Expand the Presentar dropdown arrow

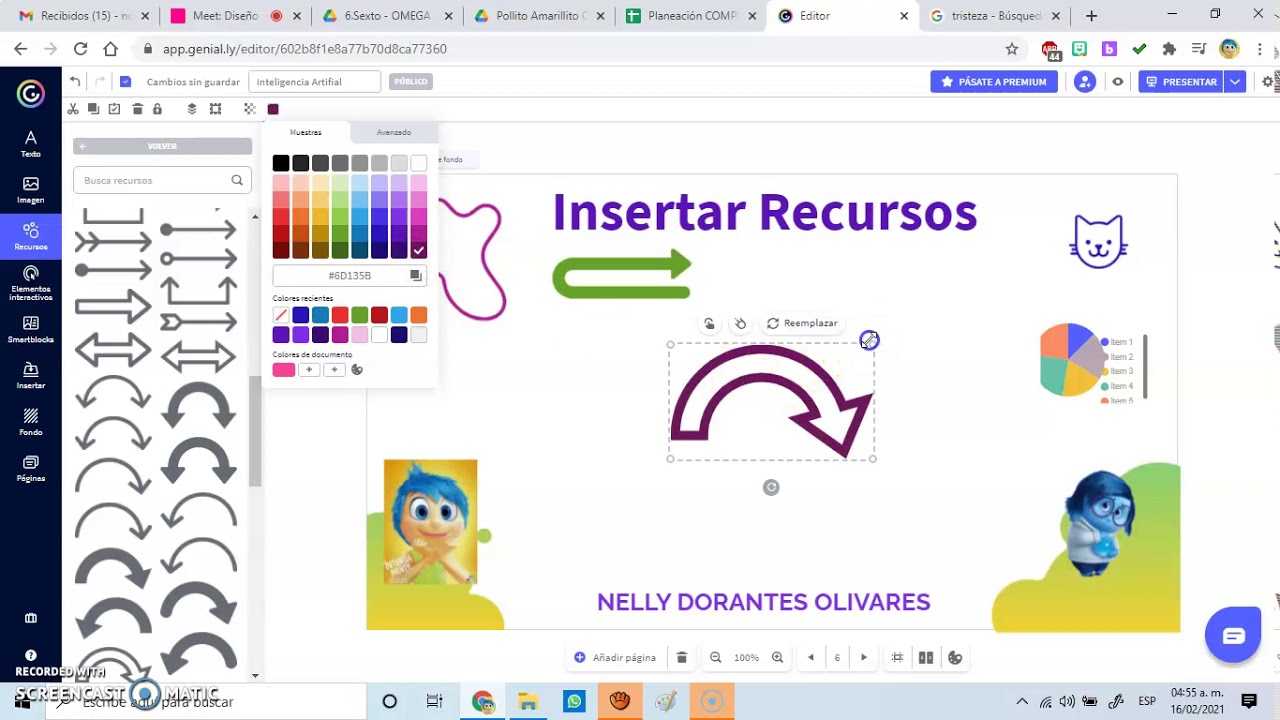[1236, 82]
